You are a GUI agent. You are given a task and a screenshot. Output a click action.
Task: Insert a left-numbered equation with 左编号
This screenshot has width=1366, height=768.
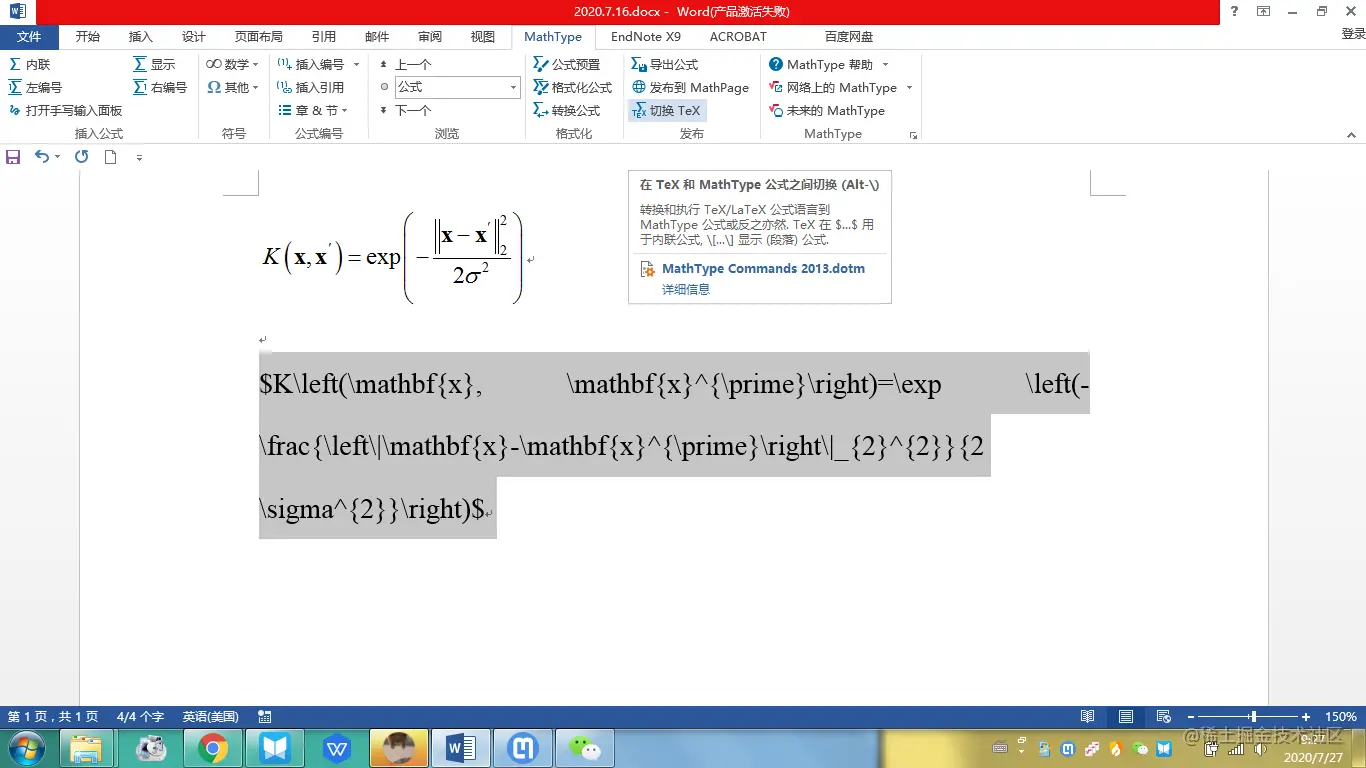[35, 87]
